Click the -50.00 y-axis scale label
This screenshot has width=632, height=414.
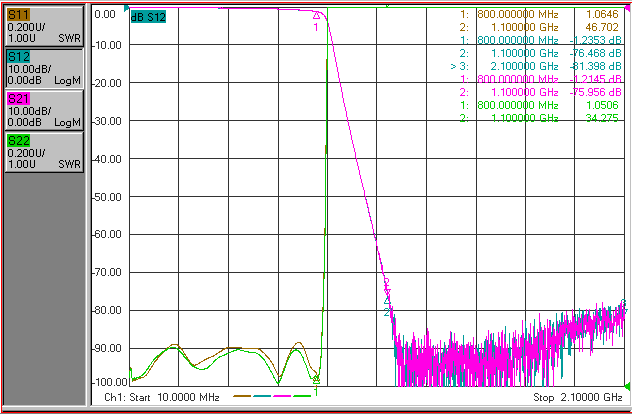[107, 197]
